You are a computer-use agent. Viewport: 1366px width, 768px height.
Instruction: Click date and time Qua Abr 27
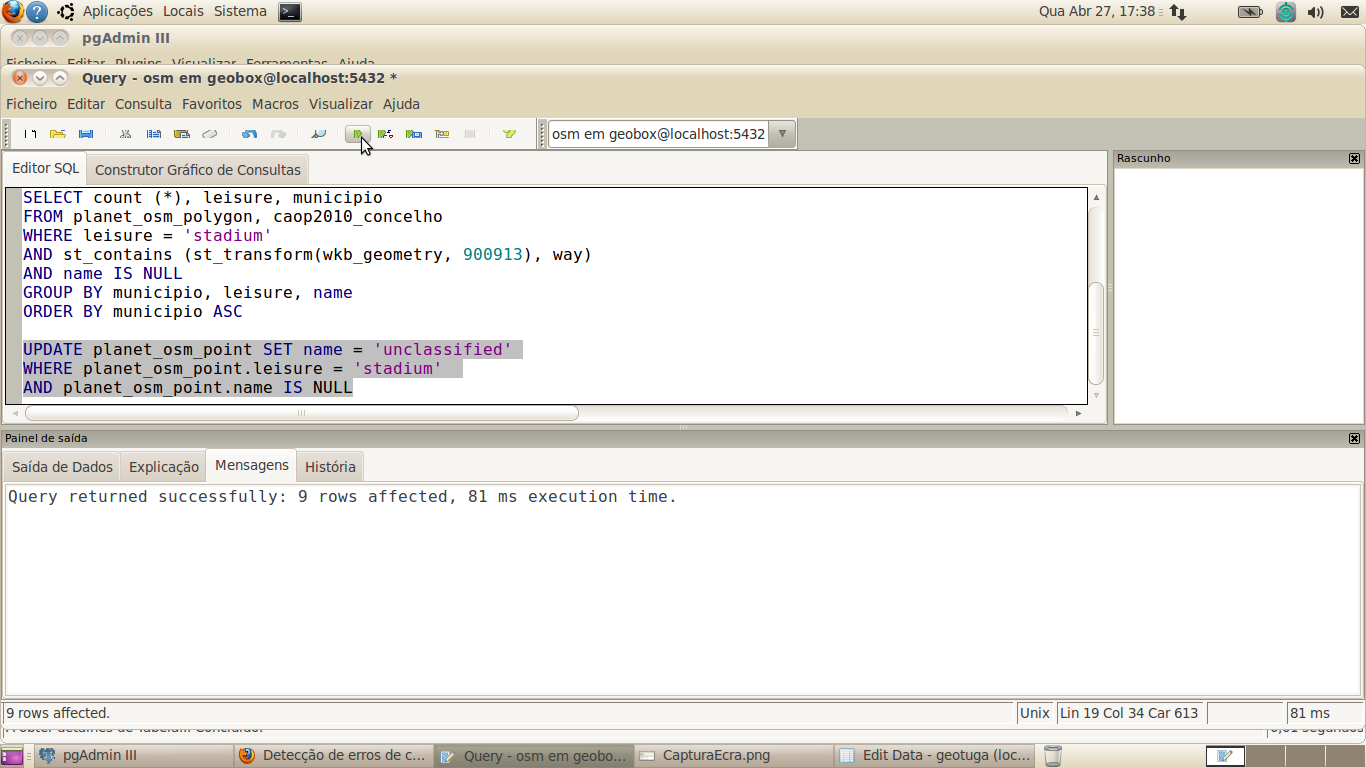[x=1097, y=11]
